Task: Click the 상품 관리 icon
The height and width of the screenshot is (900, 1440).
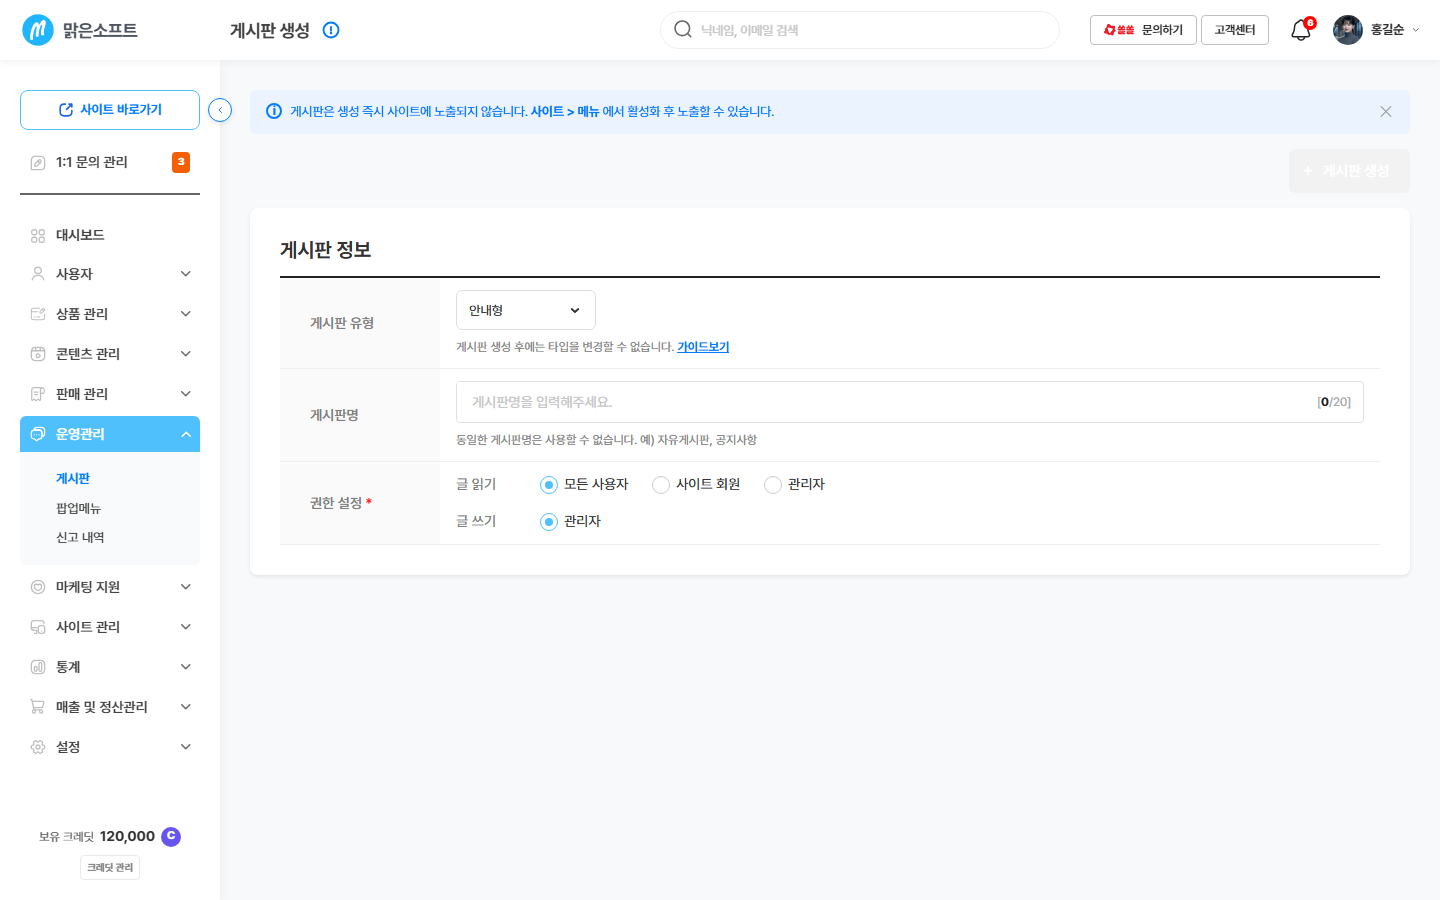Action: (38, 314)
